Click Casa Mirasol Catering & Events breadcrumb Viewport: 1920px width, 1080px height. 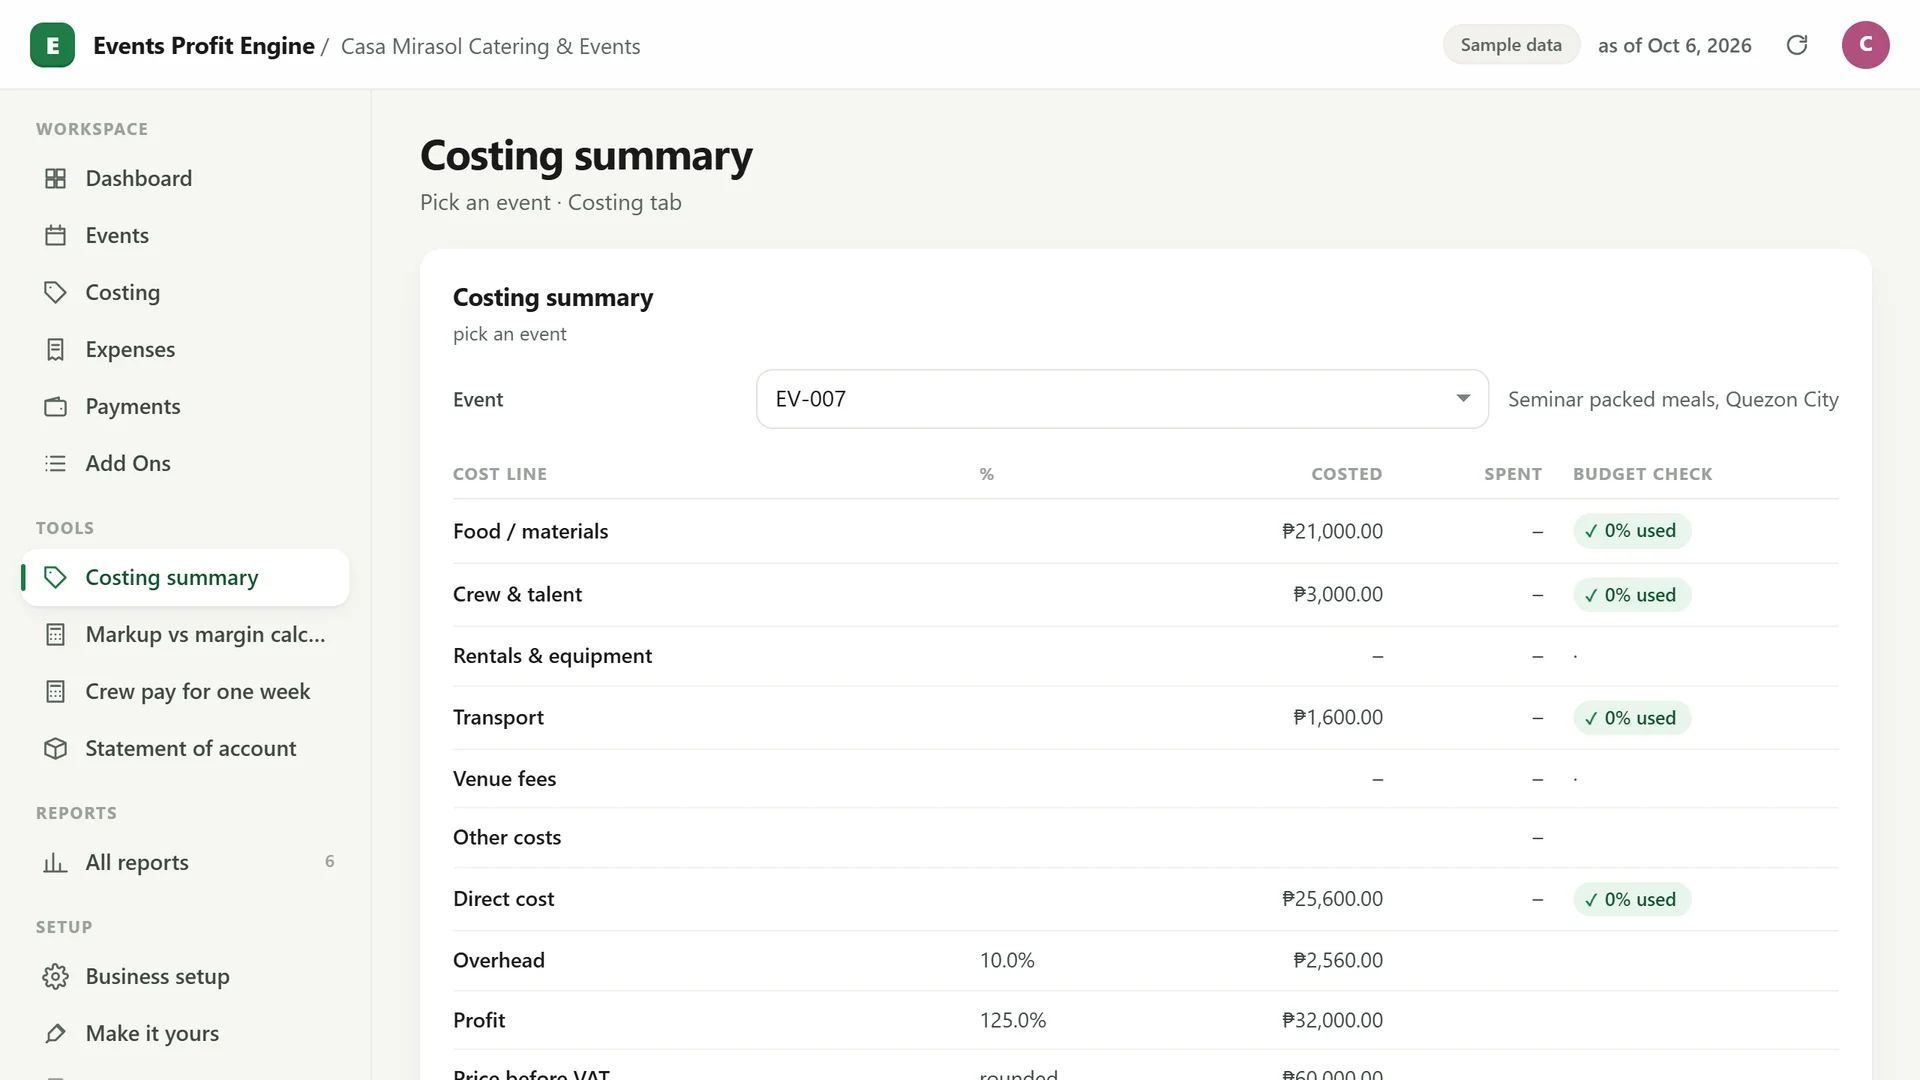coord(490,47)
